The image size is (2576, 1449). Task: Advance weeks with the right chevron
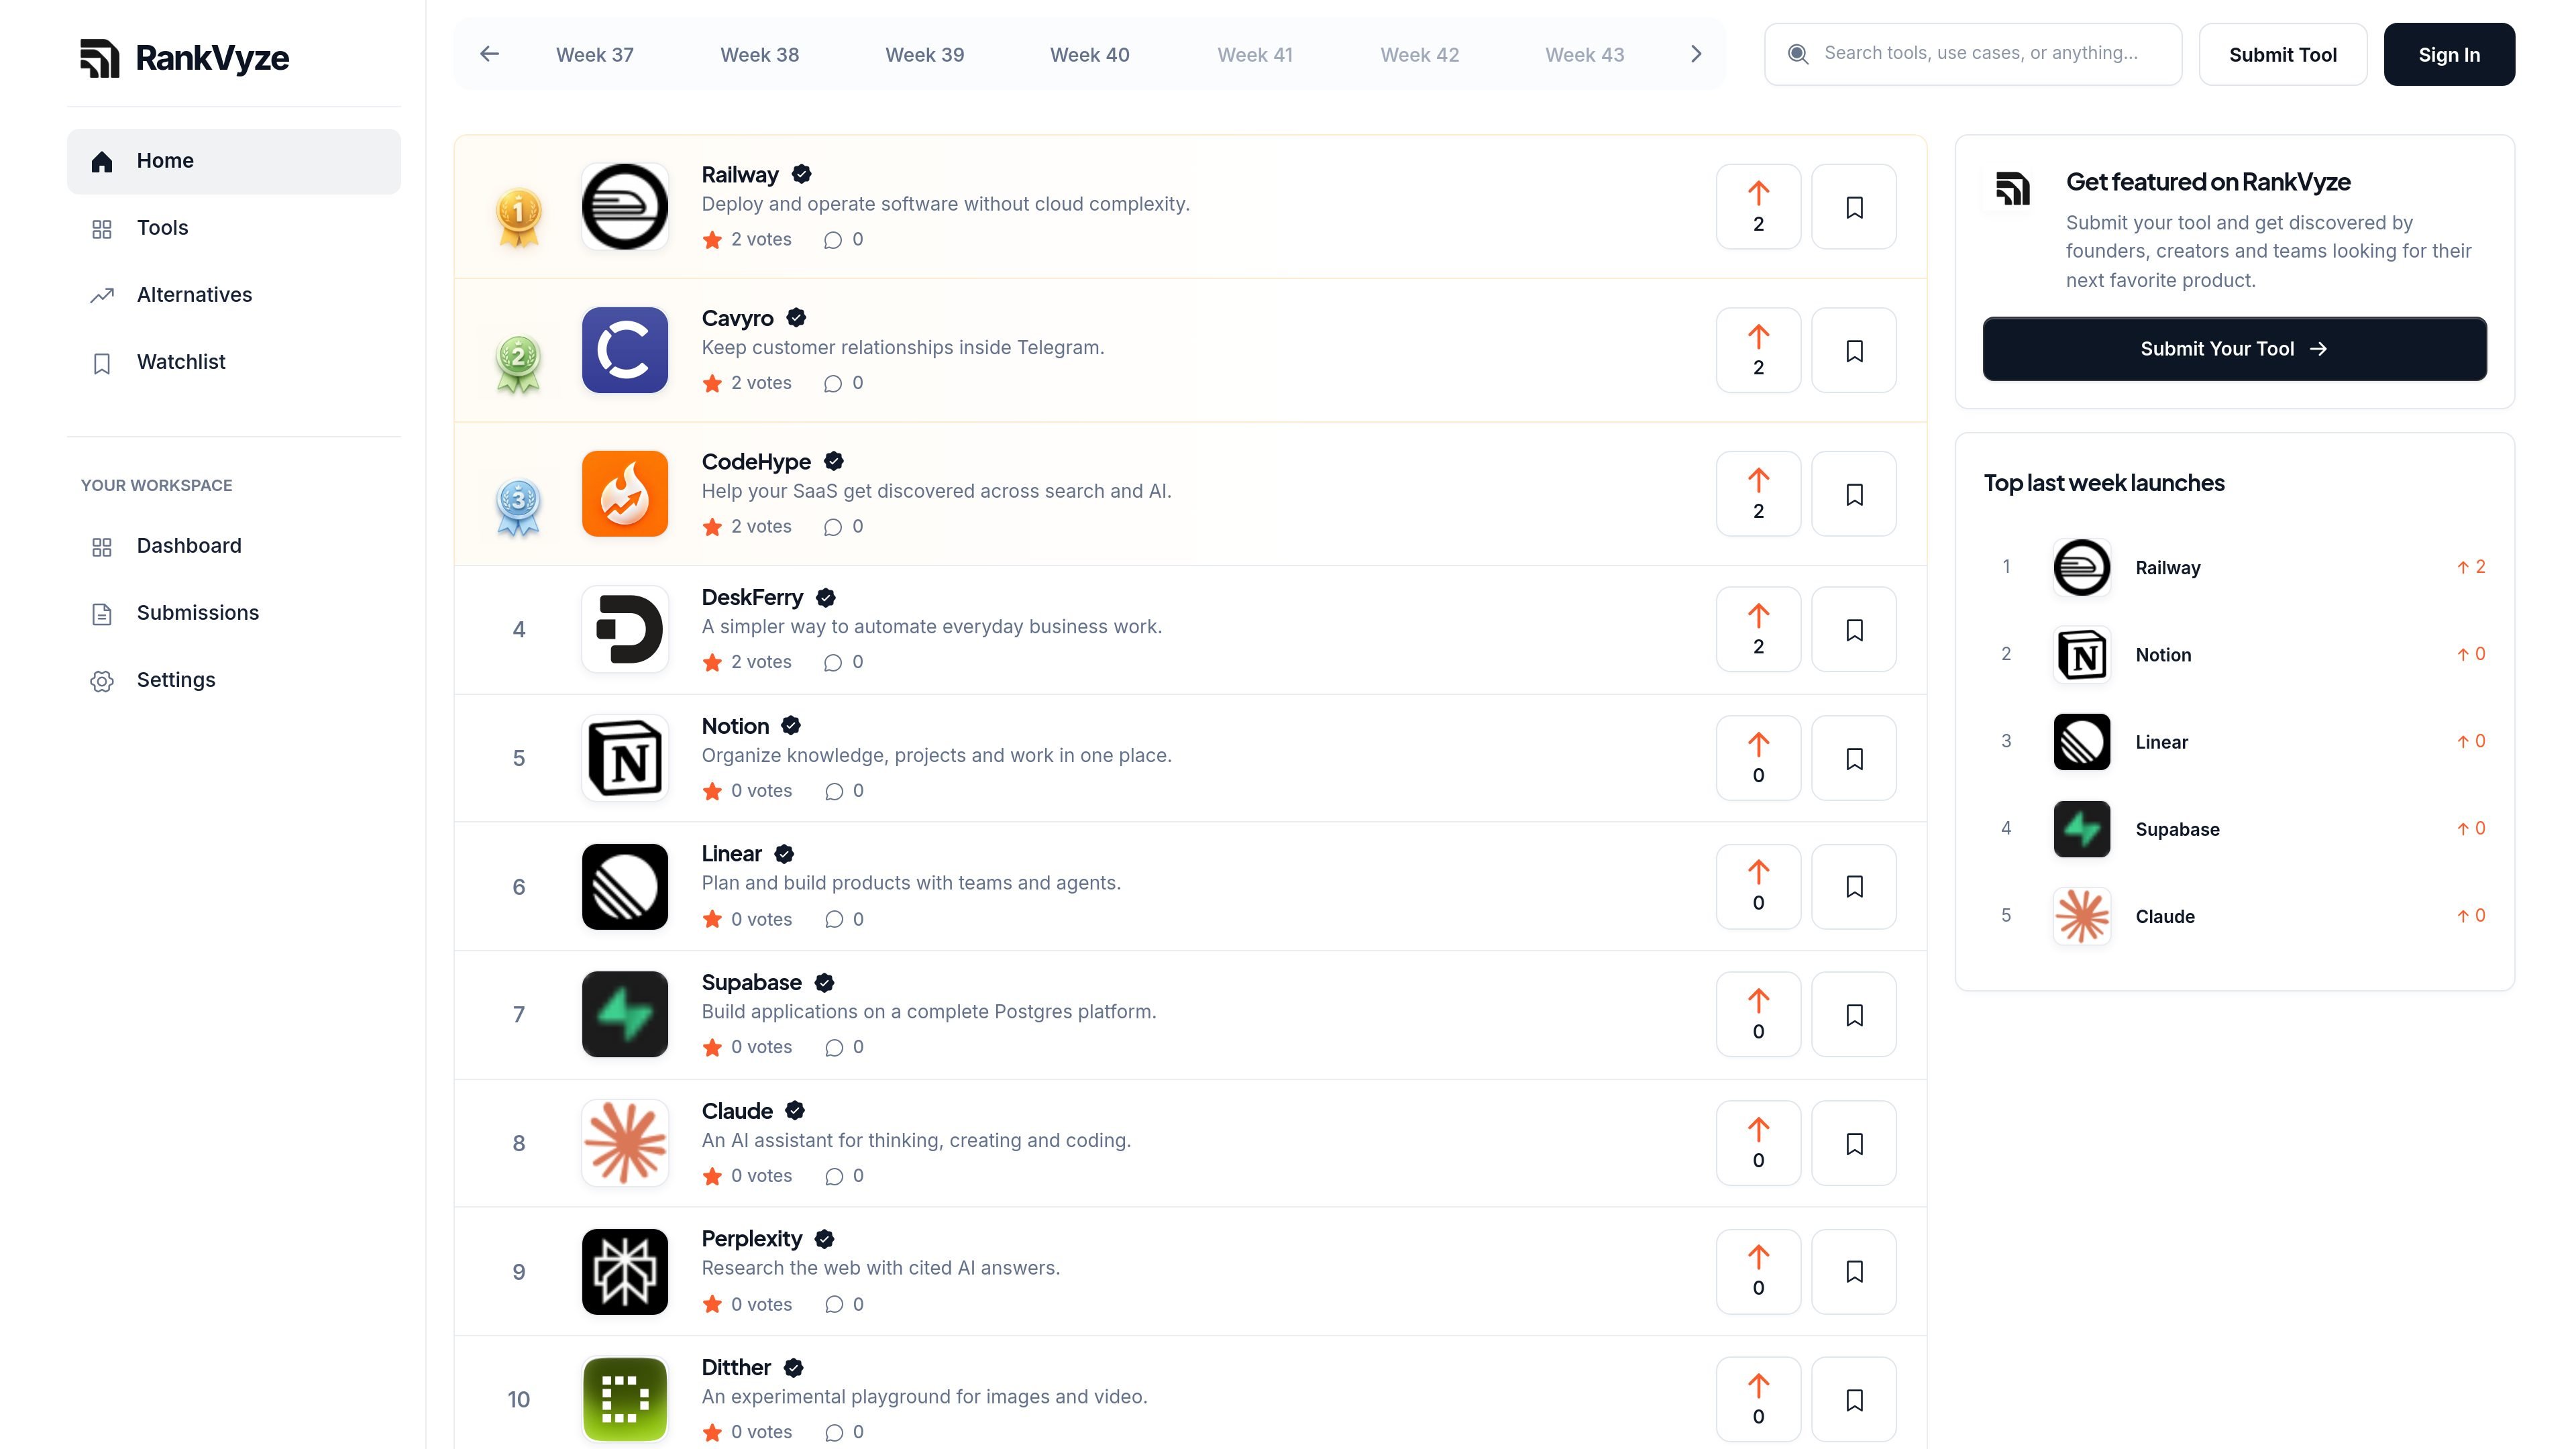(x=1696, y=54)
